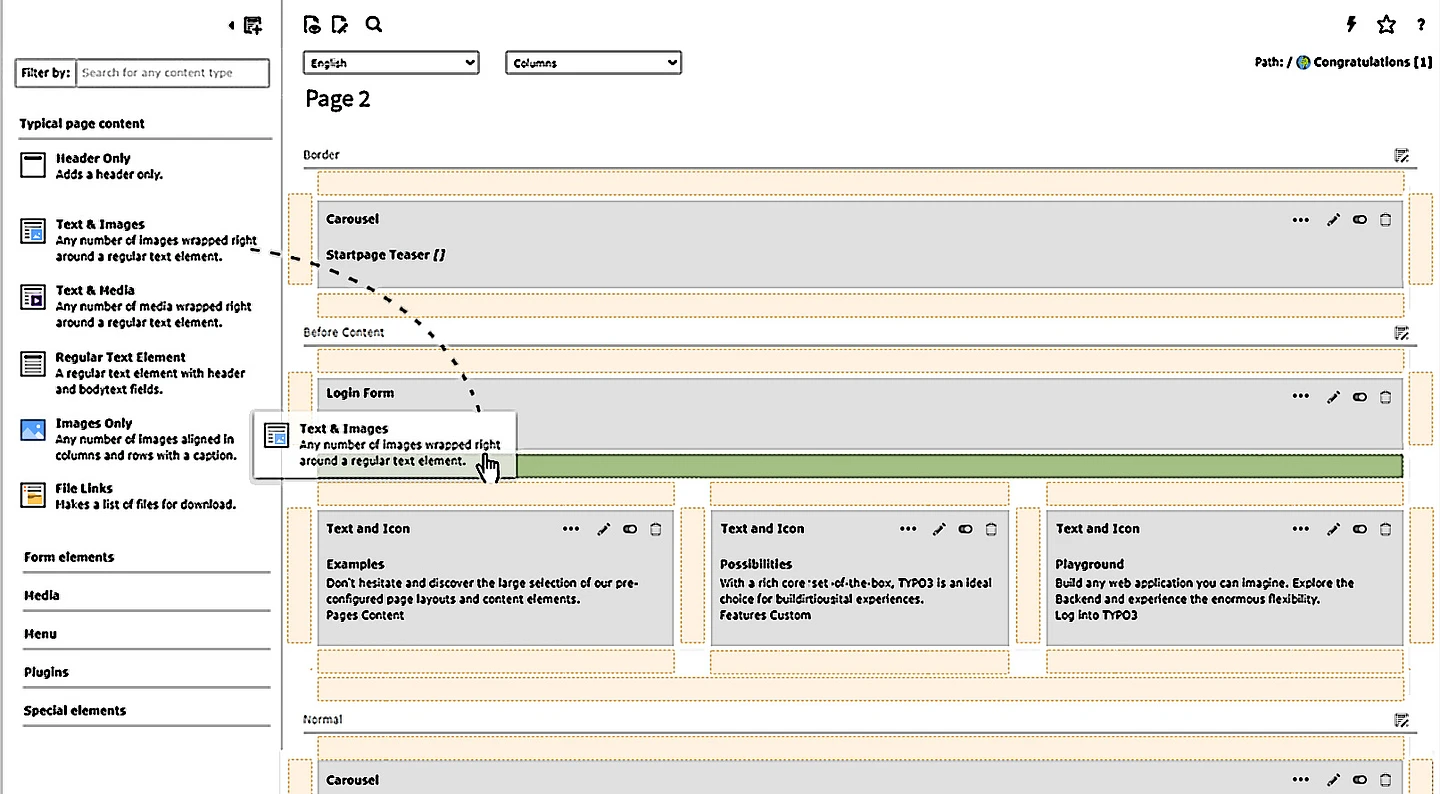Open more options for Examples Text and Icon

[x=571, y=529]
